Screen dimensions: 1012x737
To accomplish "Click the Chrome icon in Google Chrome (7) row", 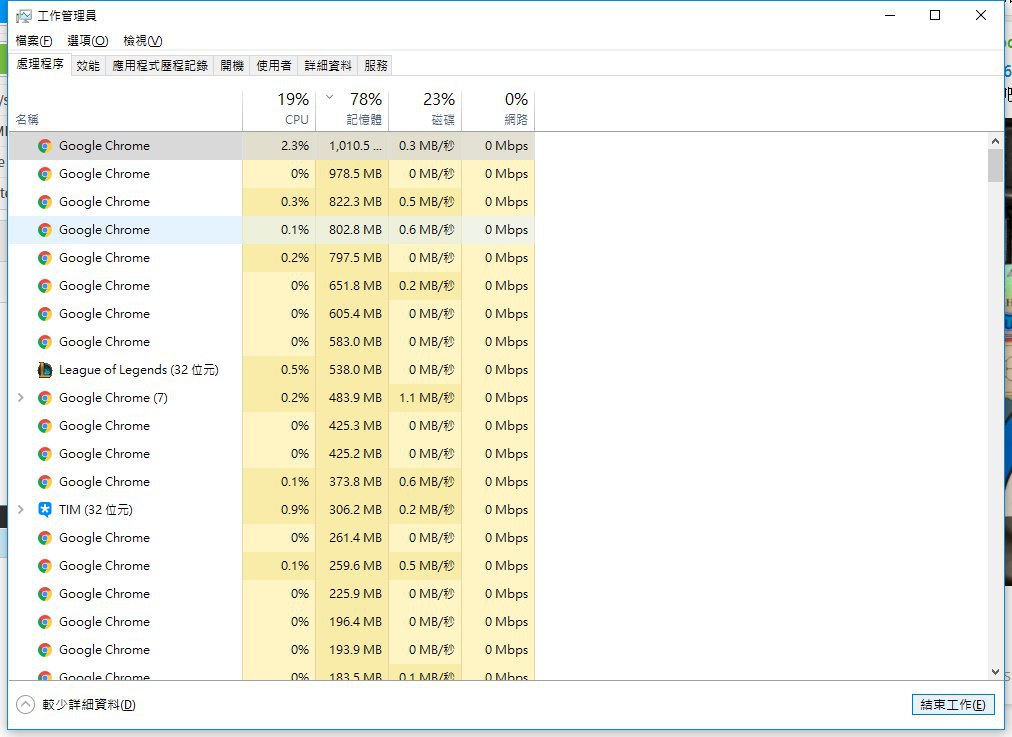I will pos(44,398).
